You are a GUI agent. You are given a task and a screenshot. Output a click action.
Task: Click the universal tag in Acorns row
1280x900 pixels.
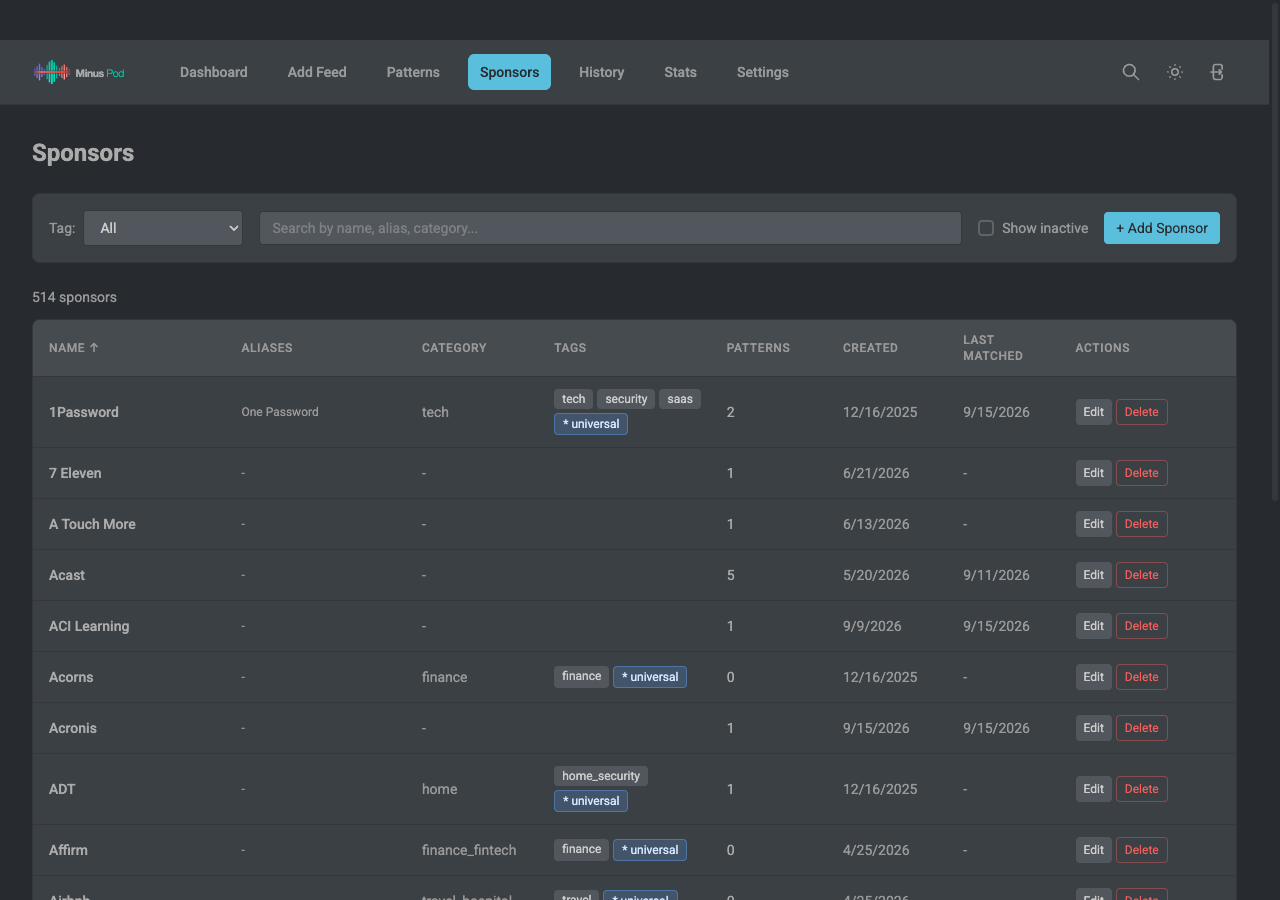650,677
